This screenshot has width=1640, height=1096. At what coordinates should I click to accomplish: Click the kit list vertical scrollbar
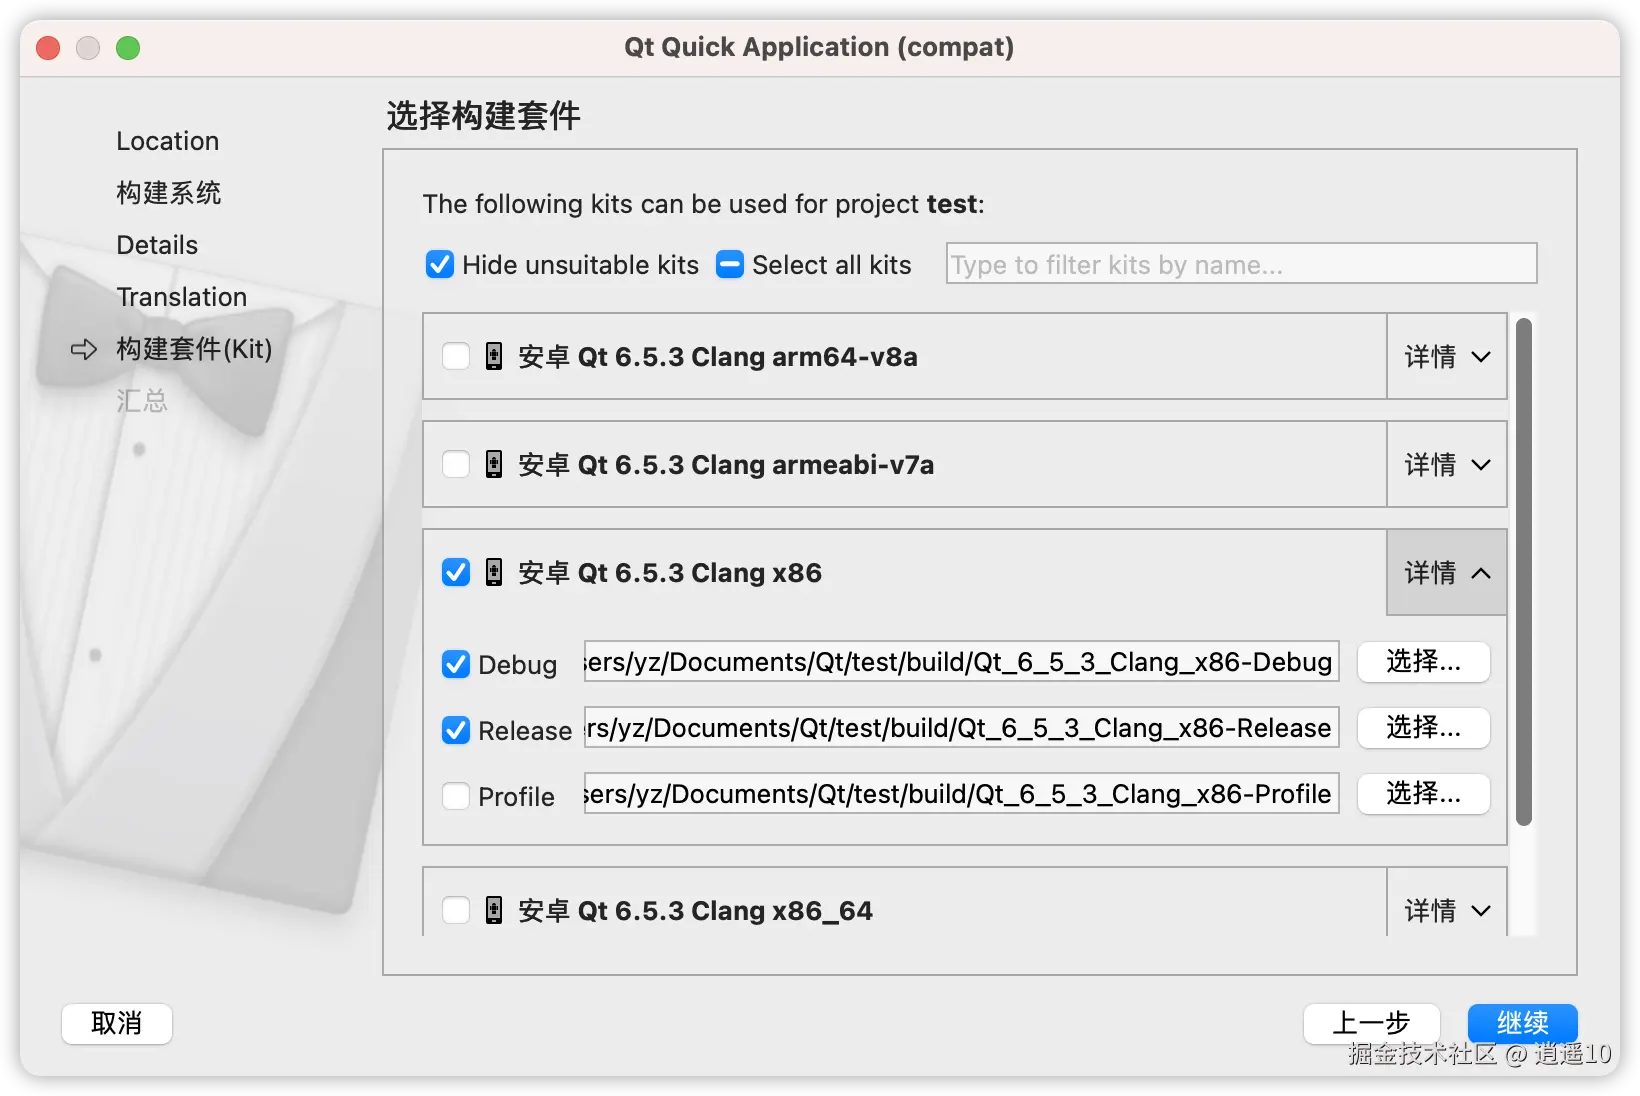[1524, 572]
